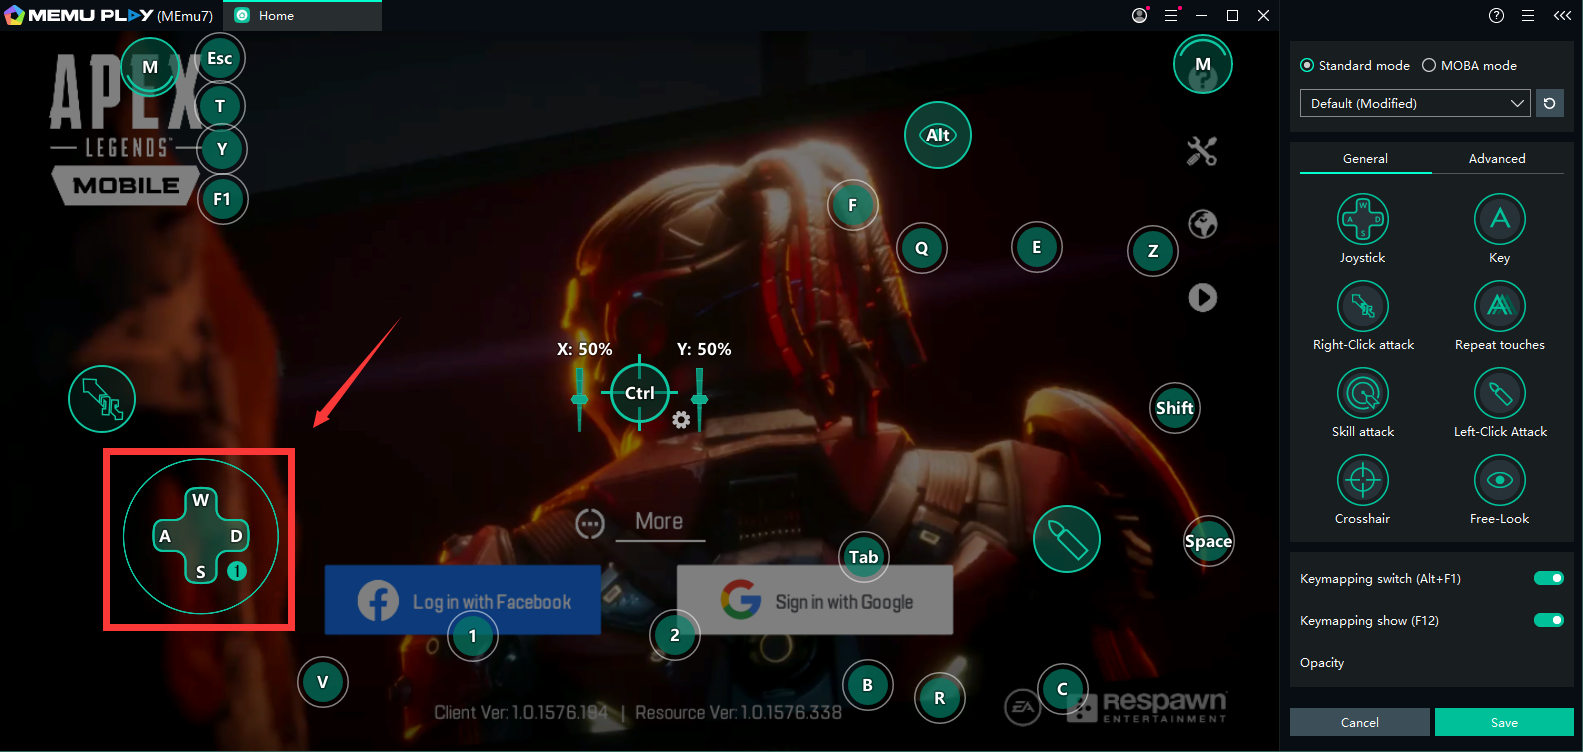
Task: Collapse the side panel with double chevron
Action: pos(1562,15)
